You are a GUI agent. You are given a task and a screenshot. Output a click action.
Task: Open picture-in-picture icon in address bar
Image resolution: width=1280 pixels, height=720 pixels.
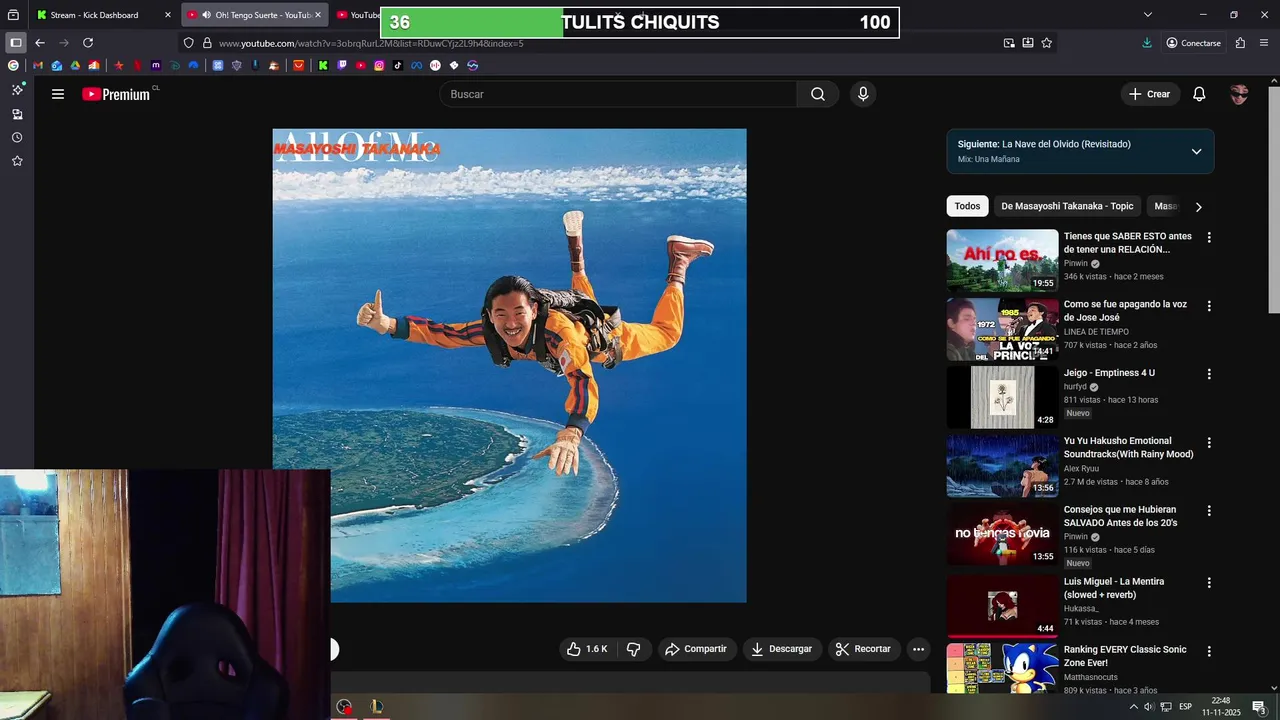1009,43
